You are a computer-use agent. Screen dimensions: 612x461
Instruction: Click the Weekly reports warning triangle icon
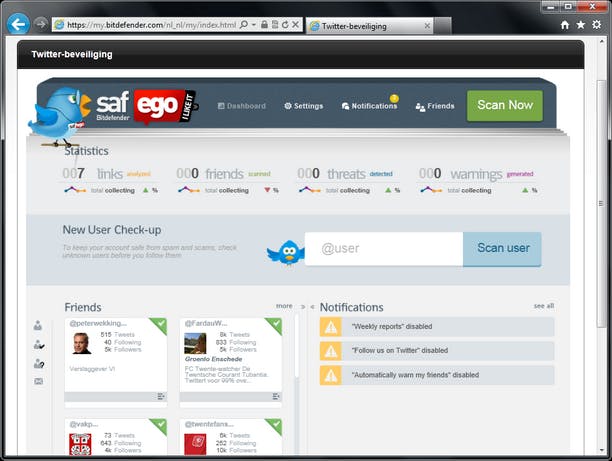[331, 327]
